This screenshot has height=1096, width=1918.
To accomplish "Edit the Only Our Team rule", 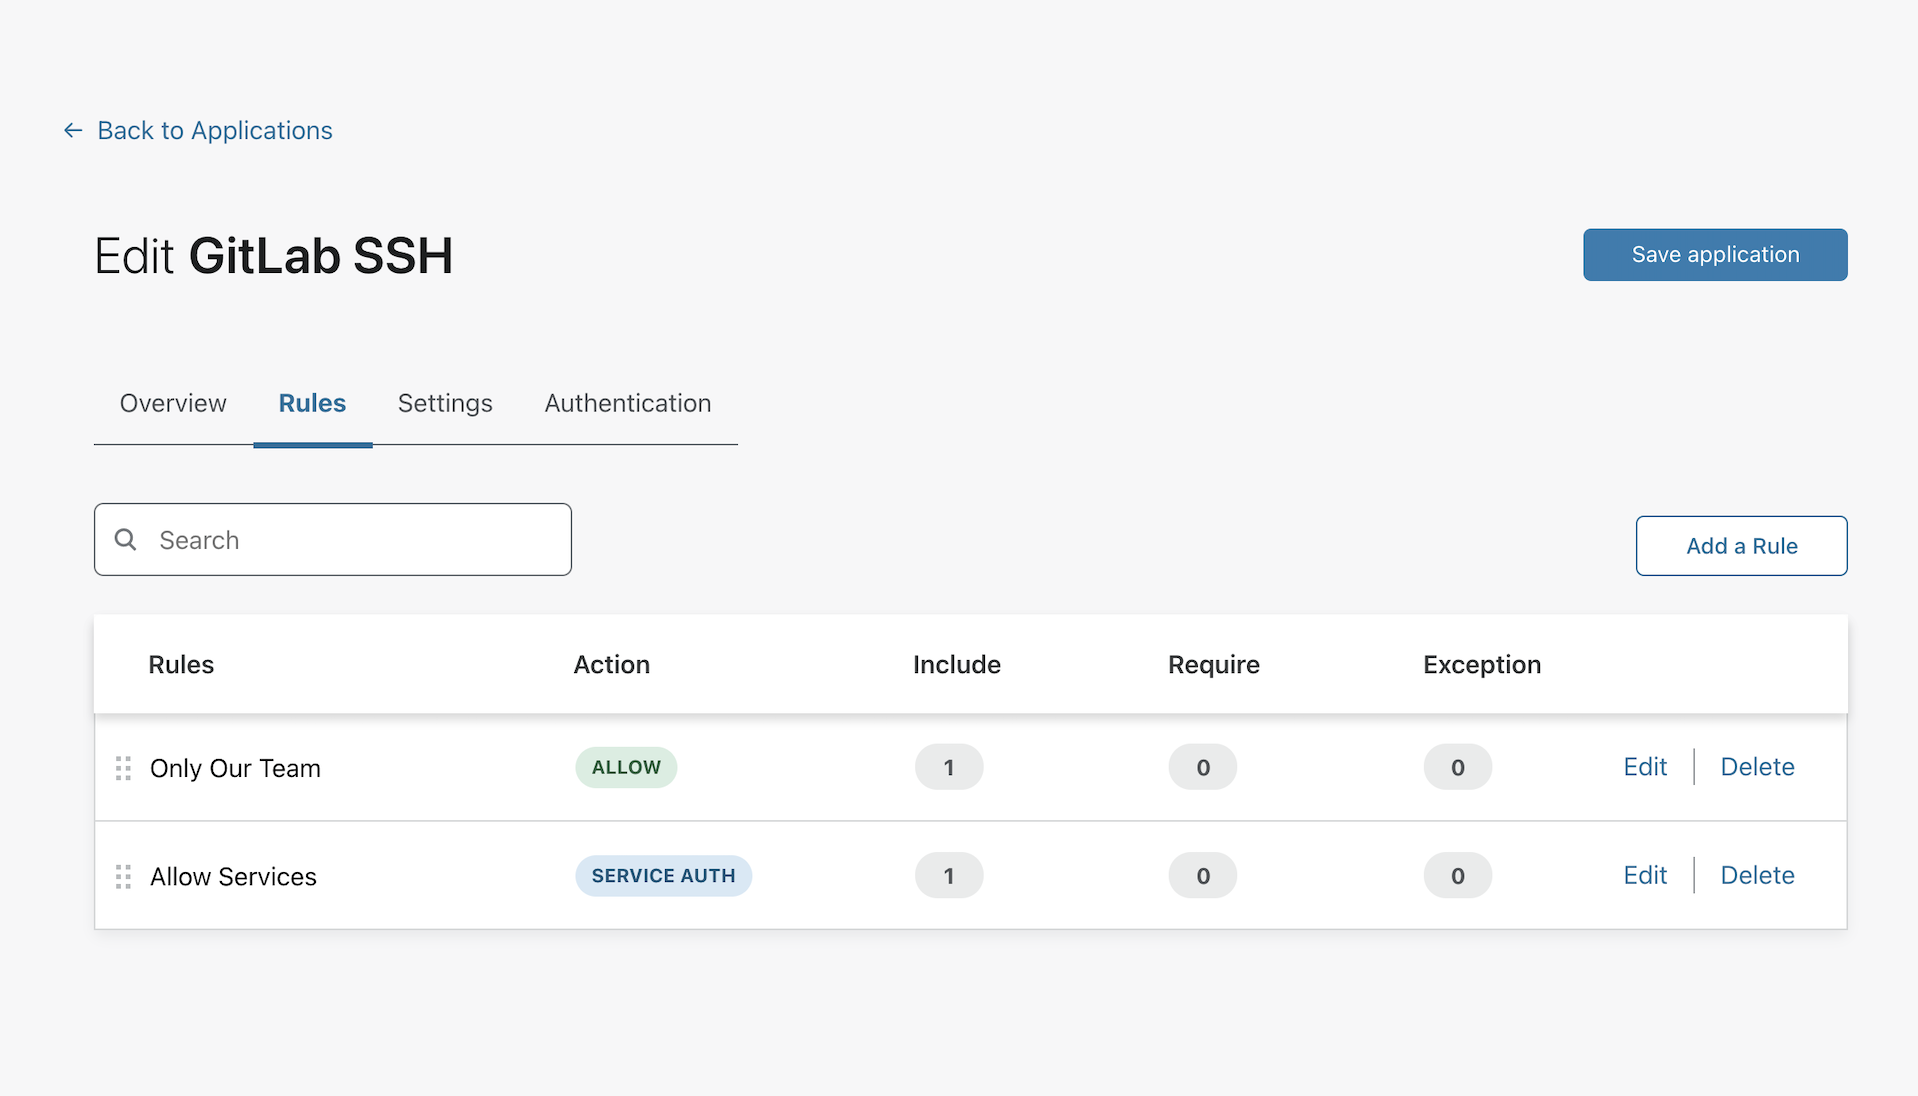I will [x=1645, y=767].
